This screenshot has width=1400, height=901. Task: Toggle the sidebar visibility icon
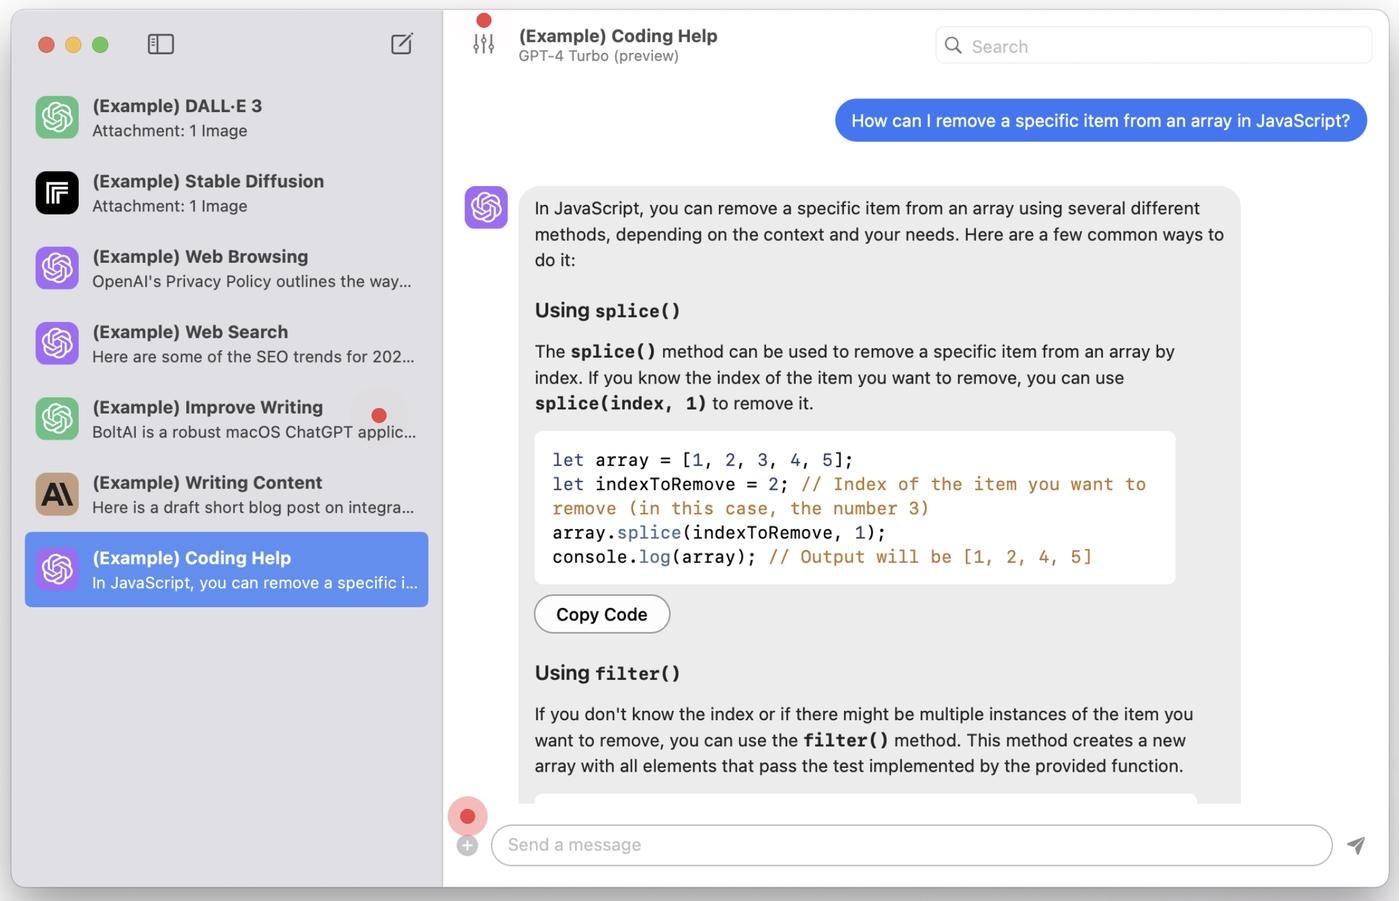[160, 44]
